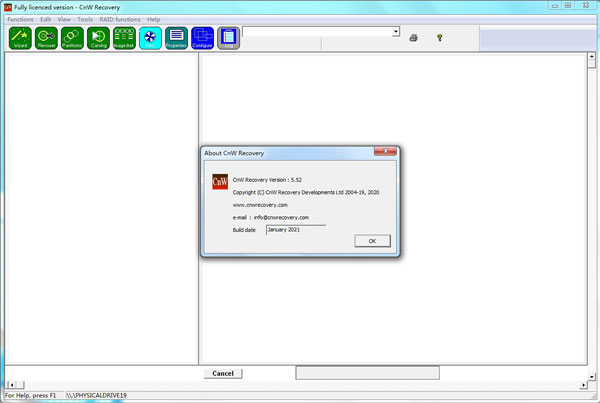Click the CnW app icon in title bar
Image resolution: width=600 pixels, height=403 pixels.
[x=8, y=7]
